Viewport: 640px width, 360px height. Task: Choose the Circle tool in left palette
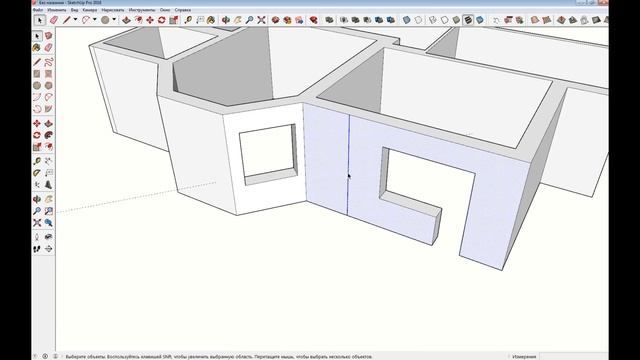[x=37, y=86]
